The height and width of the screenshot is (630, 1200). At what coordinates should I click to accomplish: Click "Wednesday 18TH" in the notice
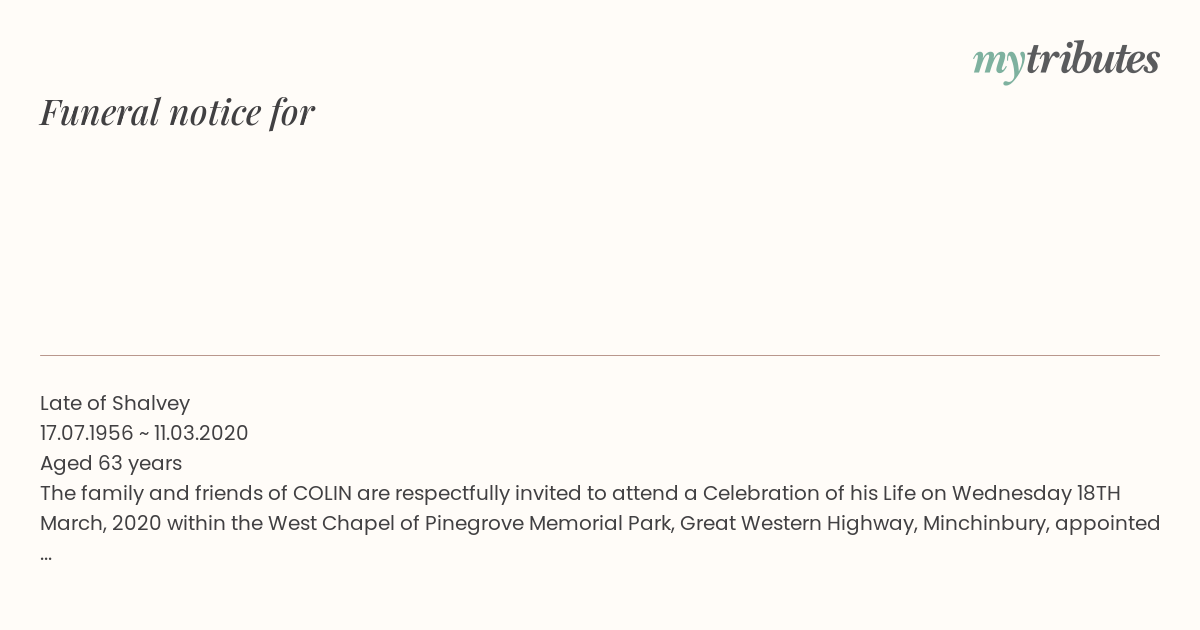click(1036, 493)
